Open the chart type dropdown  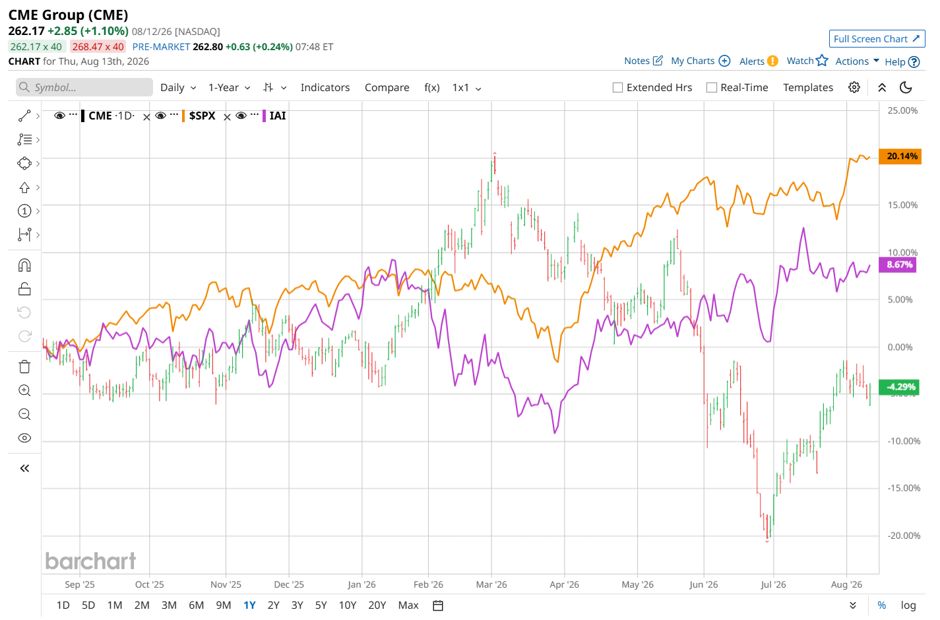click(x=275, y=88)
